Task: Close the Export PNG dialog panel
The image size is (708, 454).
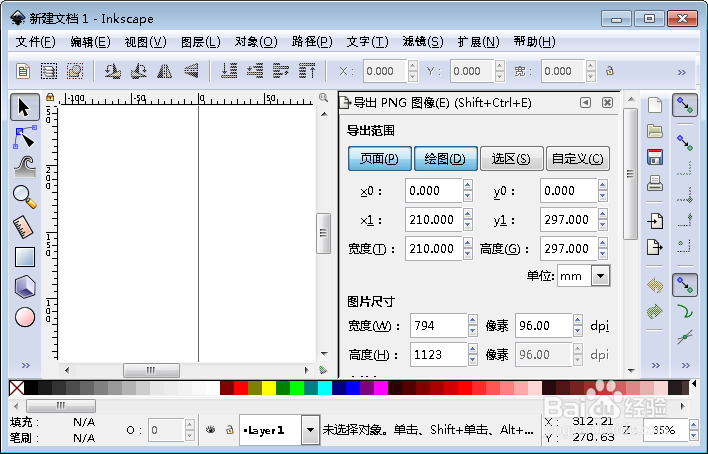Action: (607, 103)
